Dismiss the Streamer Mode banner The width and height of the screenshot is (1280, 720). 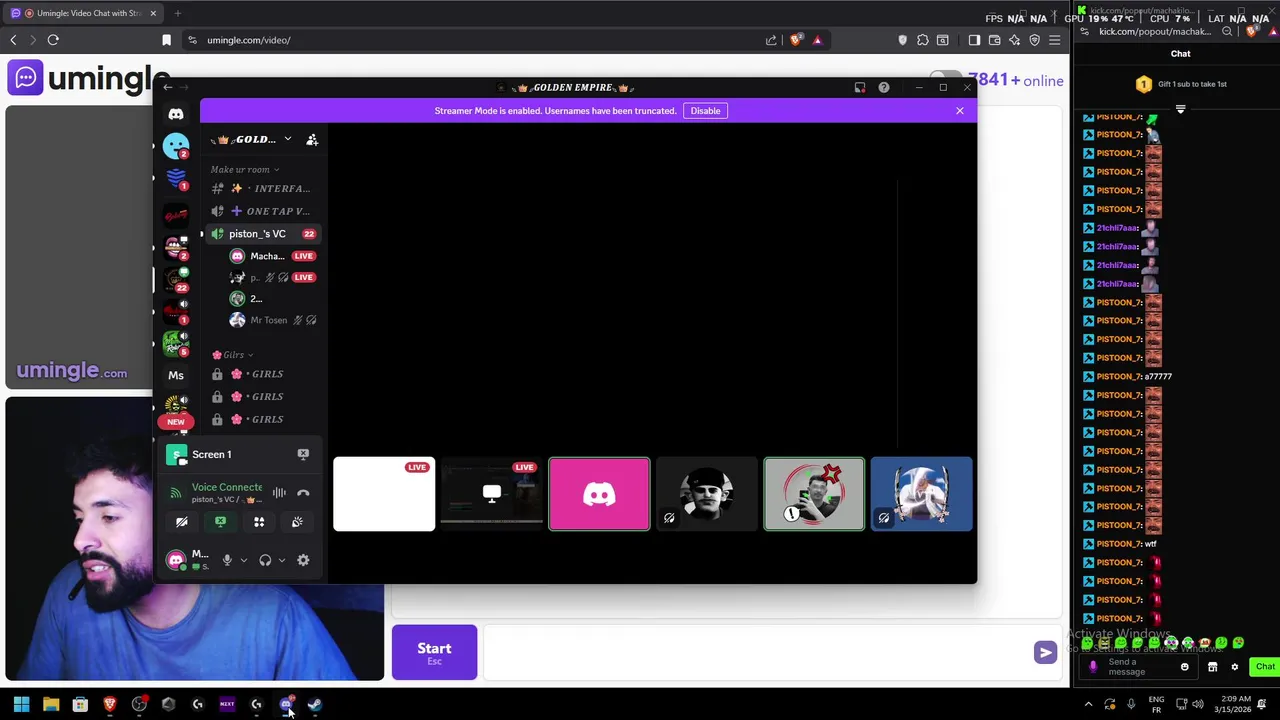pos(959,111)
